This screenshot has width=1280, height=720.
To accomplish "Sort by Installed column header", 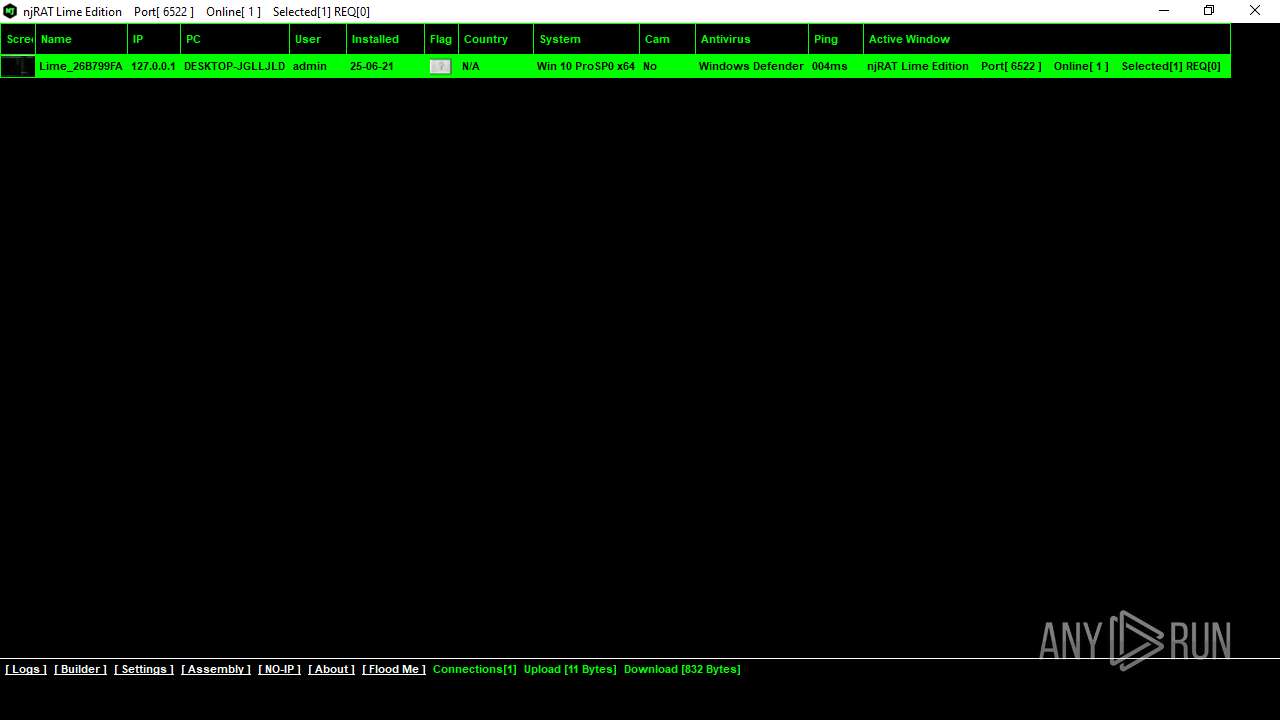I will [385, 39].
